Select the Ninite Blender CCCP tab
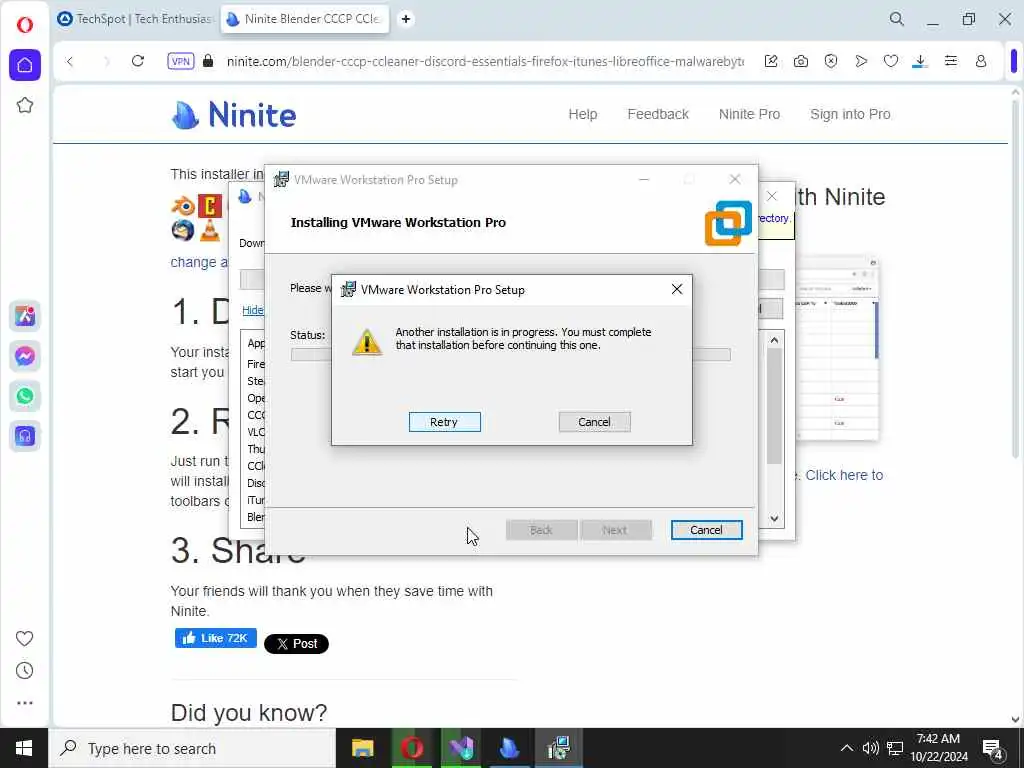The width and height of the screenshot is (1024, 768). tap(305, 19)
